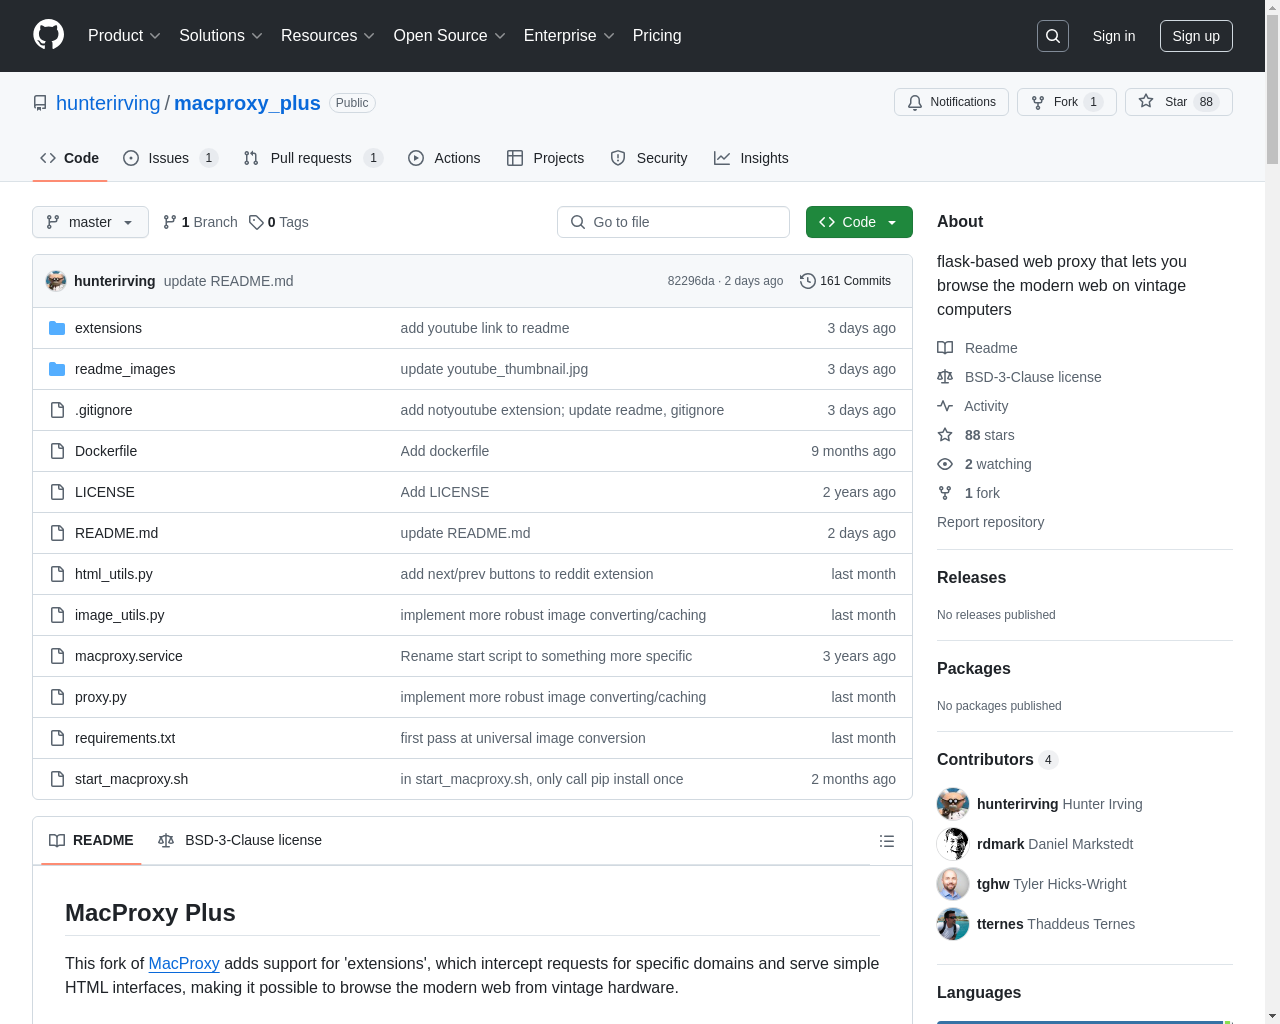The height and width of the screenshot is (1024, 1280).
Task: Open the readme_images folder icon
Action: [x=57, y=369]
